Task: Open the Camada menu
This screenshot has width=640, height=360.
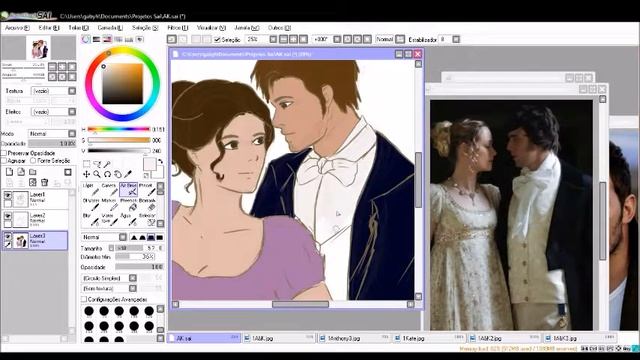Action: click(110, 28)
